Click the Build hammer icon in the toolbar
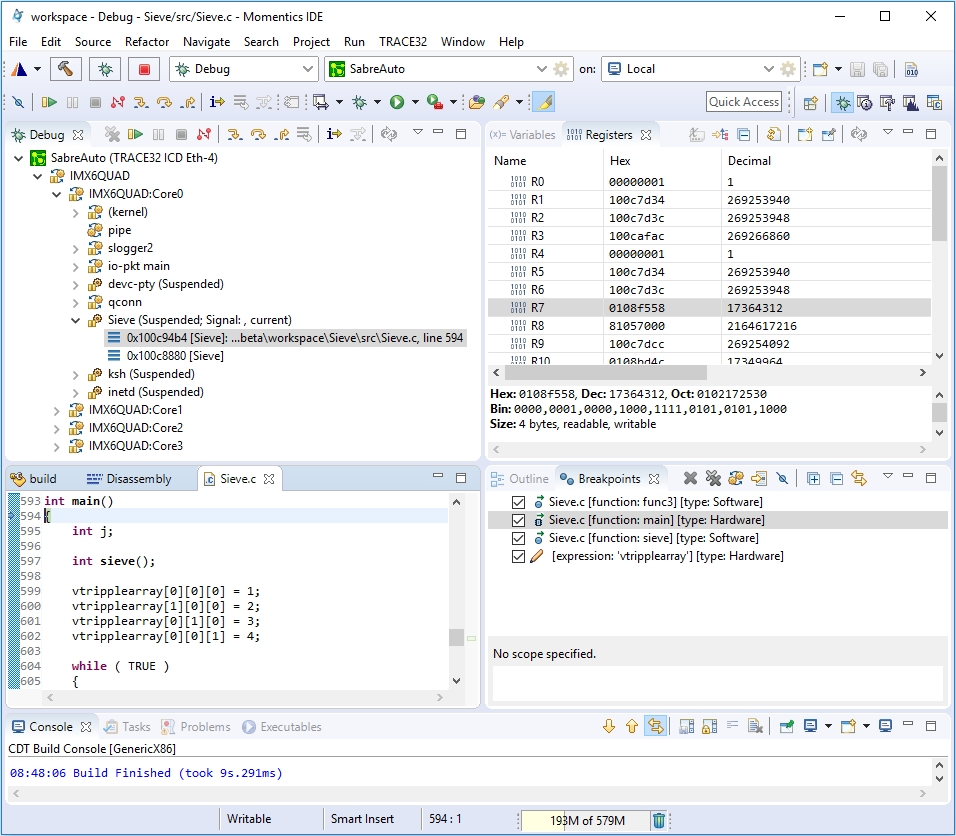956x836 pixels. (66, 68)
